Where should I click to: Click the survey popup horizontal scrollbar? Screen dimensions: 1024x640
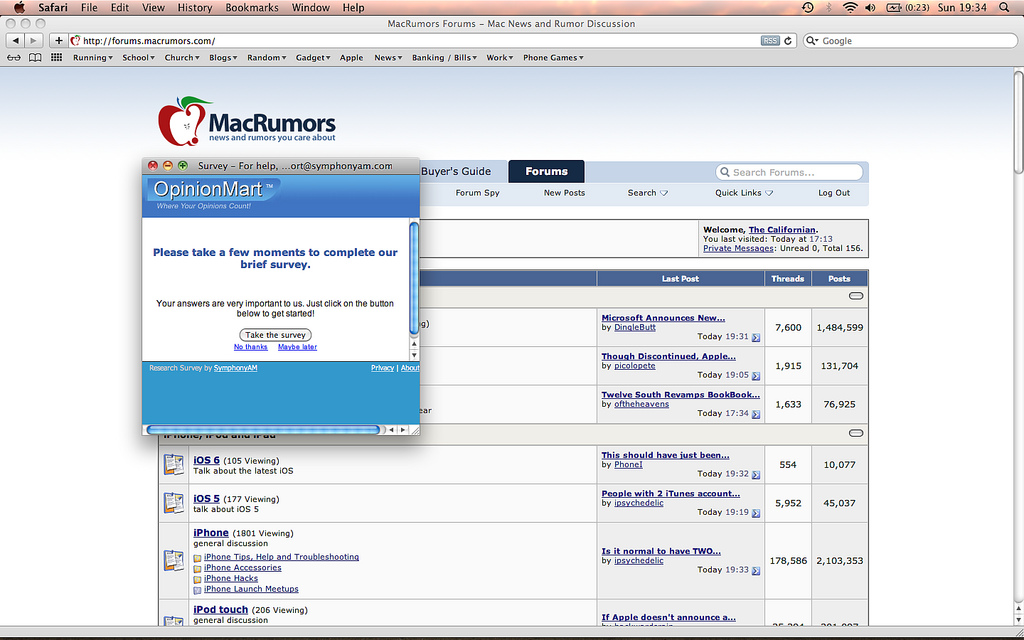(x=263, y=430)
